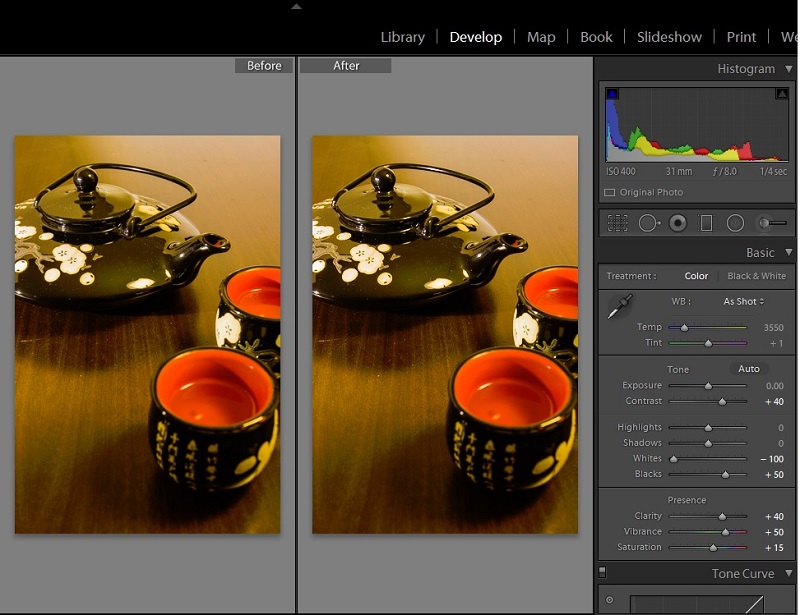This screenshot has width=800, height=615.
Task: Click the Auto tone button
Action: 749,369
